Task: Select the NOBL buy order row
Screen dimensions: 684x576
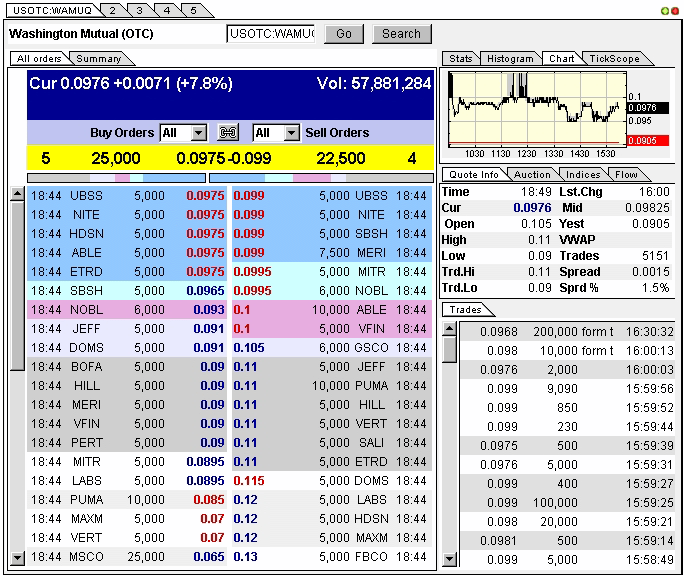Action: pyautogui.click(x=127, y=310)
